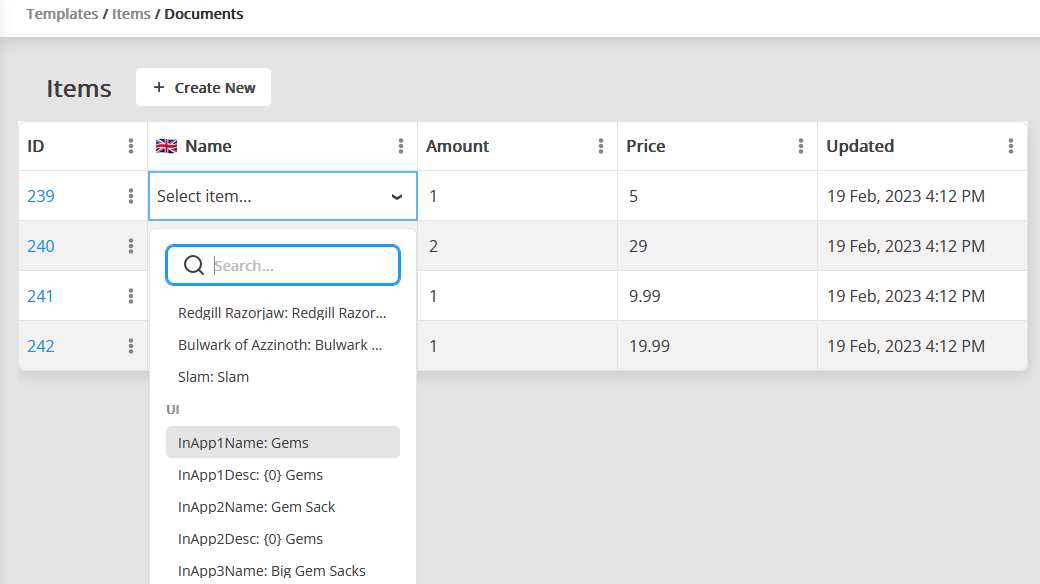Open Price column options menu
The width and height of the screenshot is (1040, 584).
(801, 146)
